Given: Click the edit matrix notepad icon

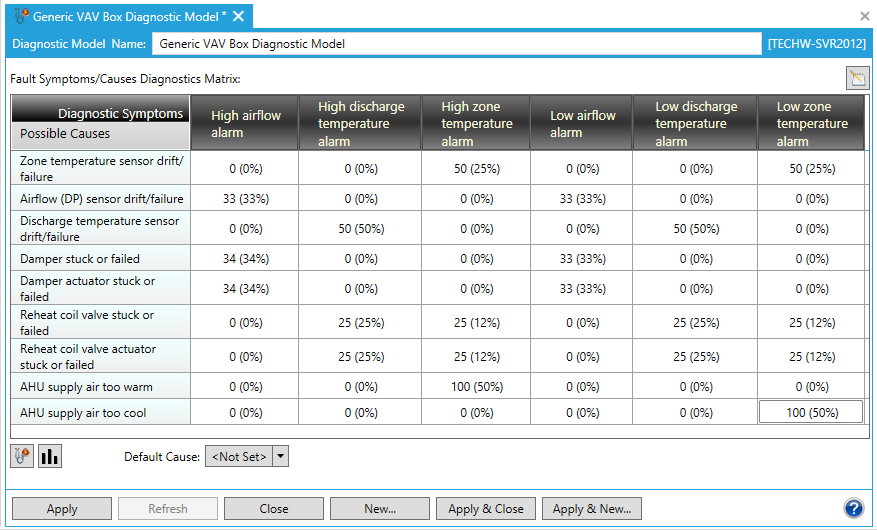Looking at the screenshot, I should click(x=857, y=79).
